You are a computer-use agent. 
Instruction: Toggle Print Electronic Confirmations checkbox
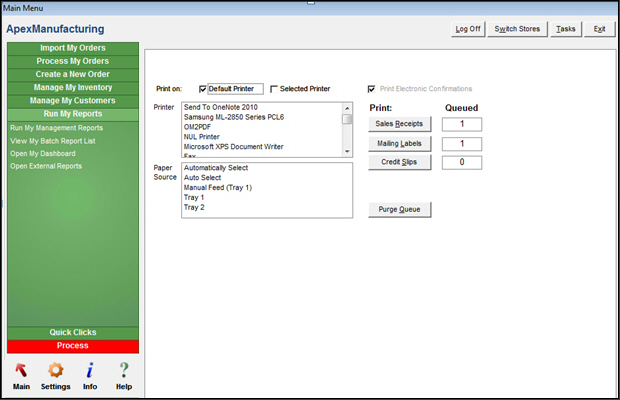pos(373,89)
